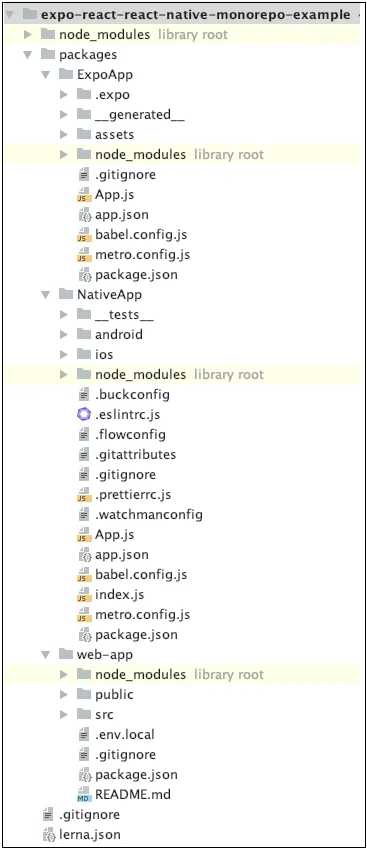
Task: Click the .env.local file icon
Action: [x=84, y=734]
